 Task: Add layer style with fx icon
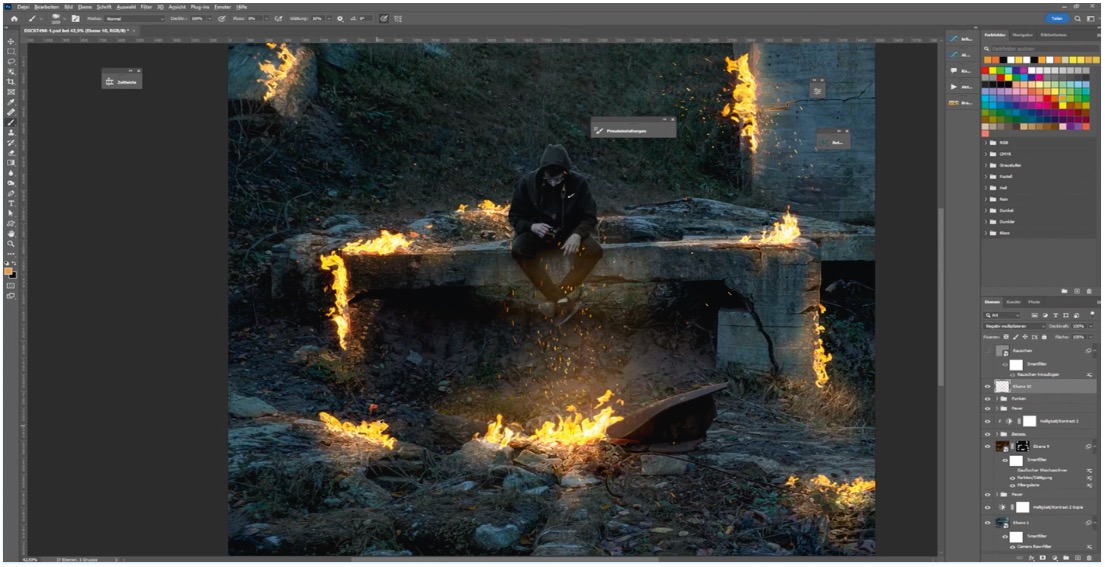1031,557
